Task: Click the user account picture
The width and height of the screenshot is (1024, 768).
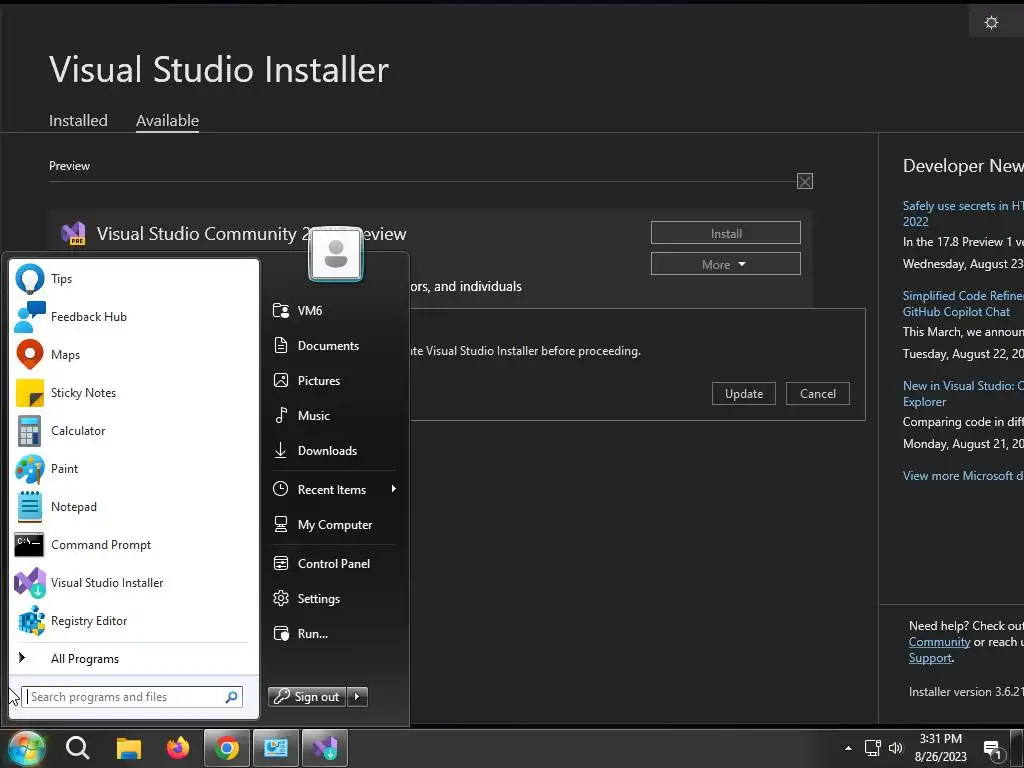Action: [336, 254]
